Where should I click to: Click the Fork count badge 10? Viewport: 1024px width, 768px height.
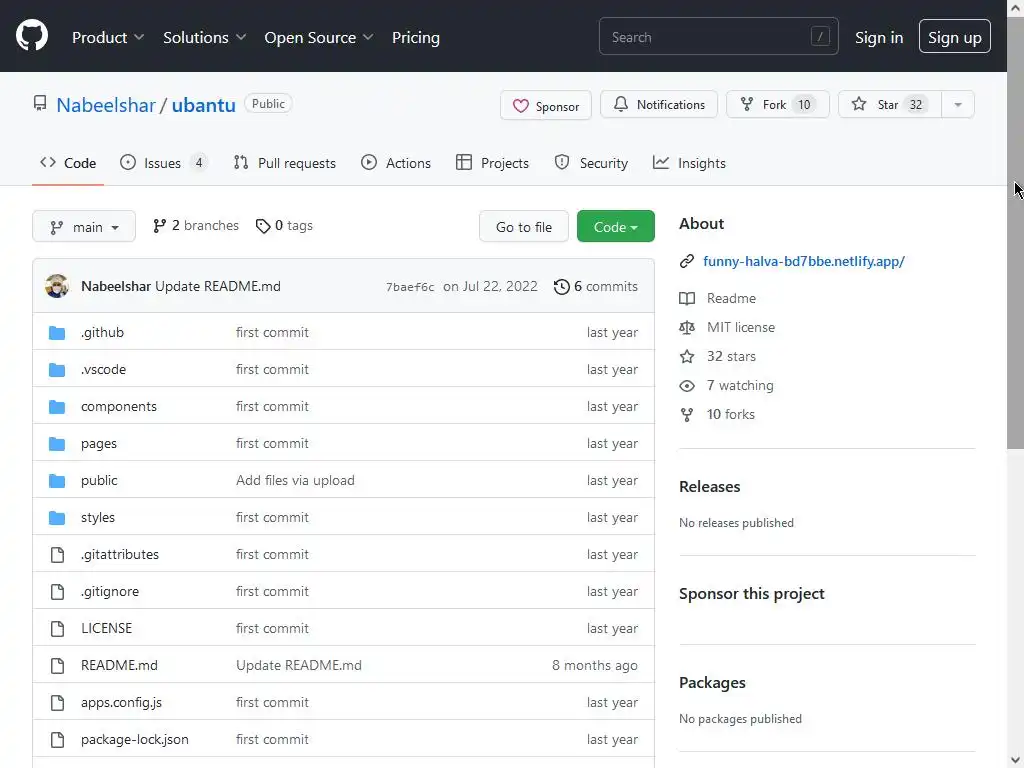(804, 104)
